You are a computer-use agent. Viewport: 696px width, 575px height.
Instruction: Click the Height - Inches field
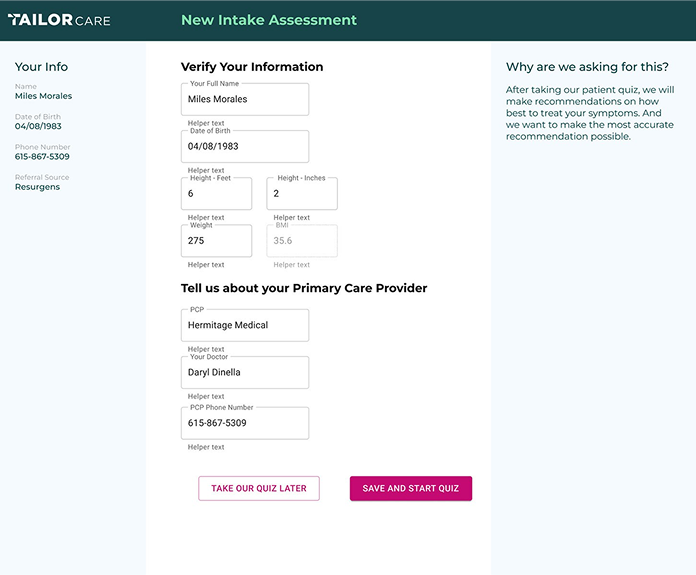tap(302, 194)
